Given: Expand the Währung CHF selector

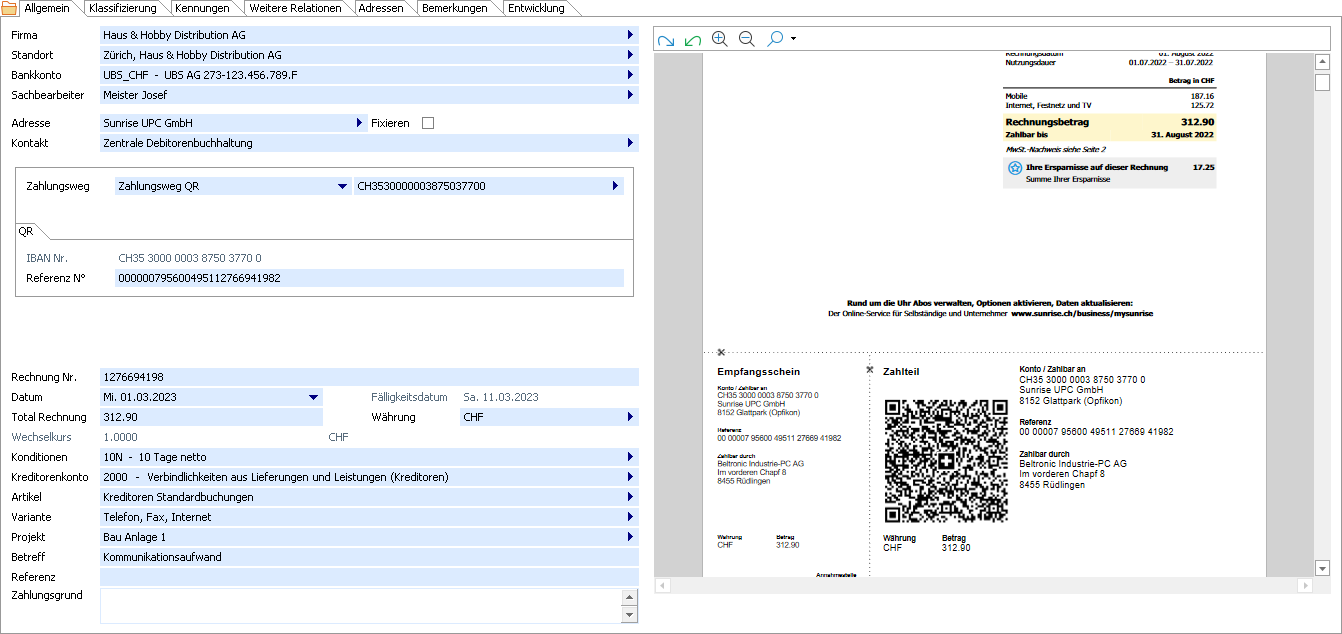Looking at the screenshot, I should tap(630, 417).
